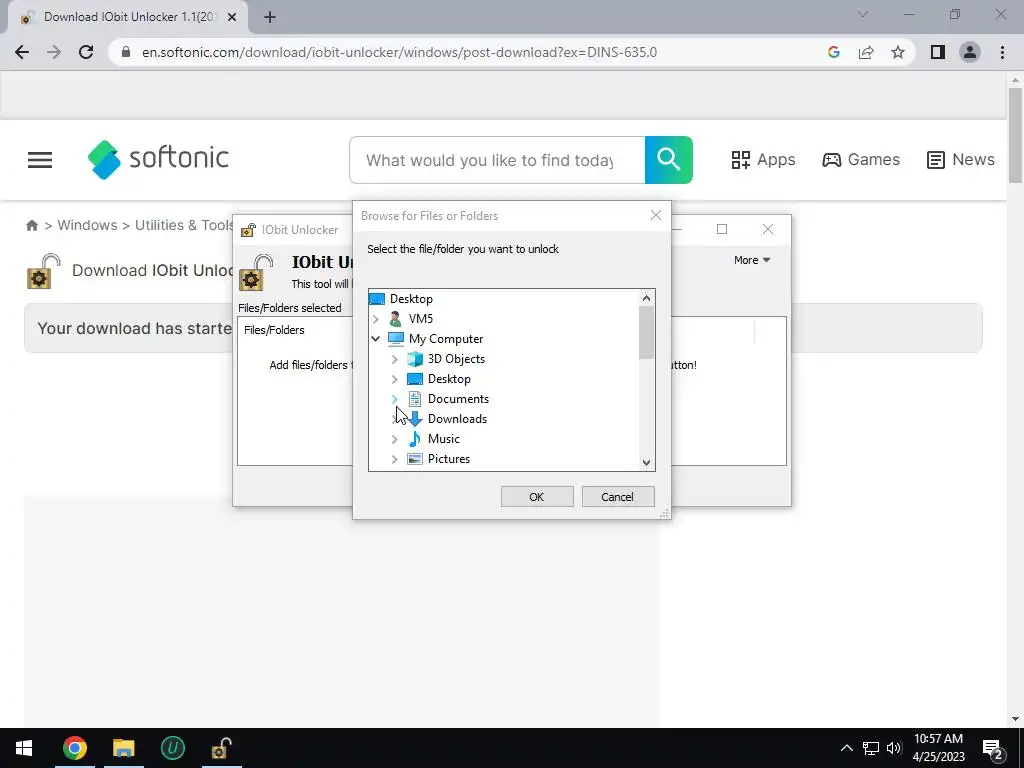Select the Download IObit Unlocker tab

point(127,18)
